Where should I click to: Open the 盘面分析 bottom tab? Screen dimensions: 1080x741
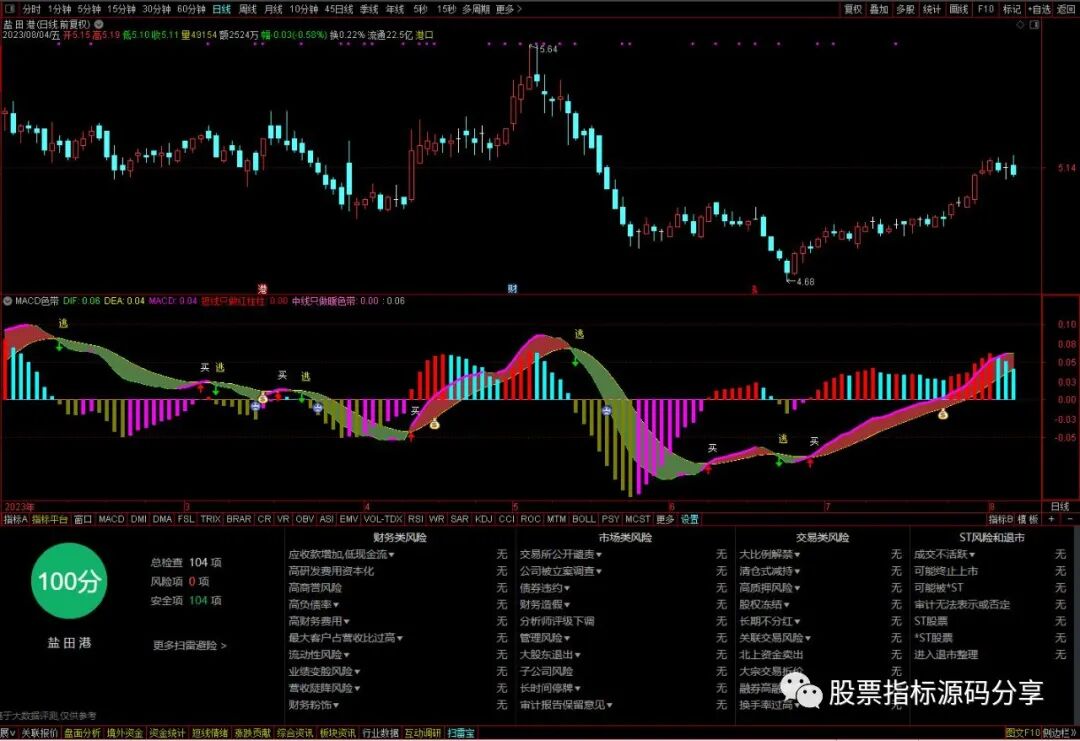coord(82,733)
